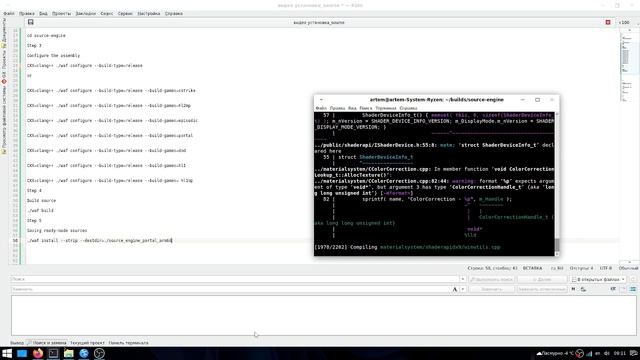640x360 pixels.
Task: Click the terminal window menu icon at title left
Action: (x=321, y=100)
